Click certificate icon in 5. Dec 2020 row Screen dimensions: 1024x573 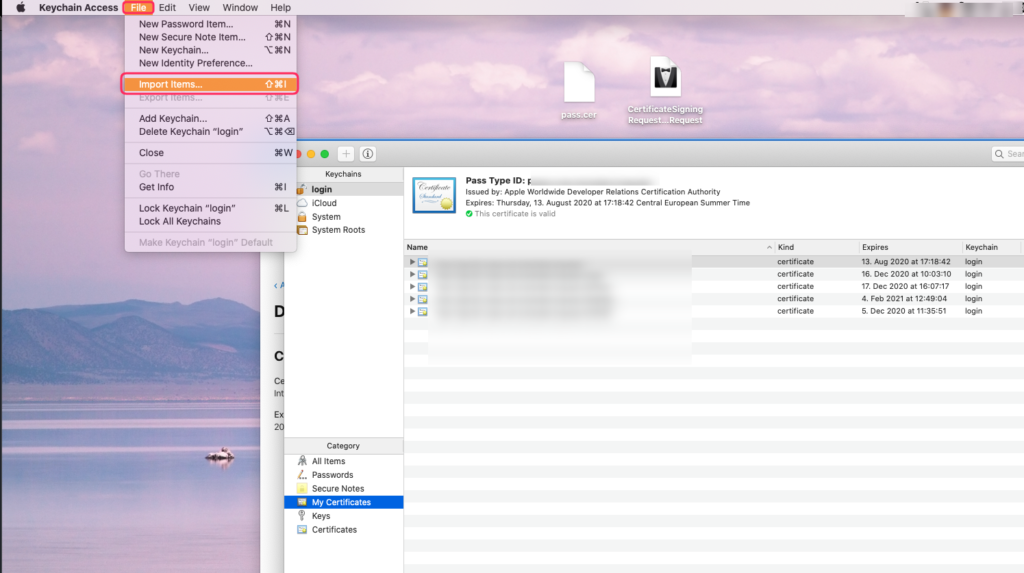(423, 312)
